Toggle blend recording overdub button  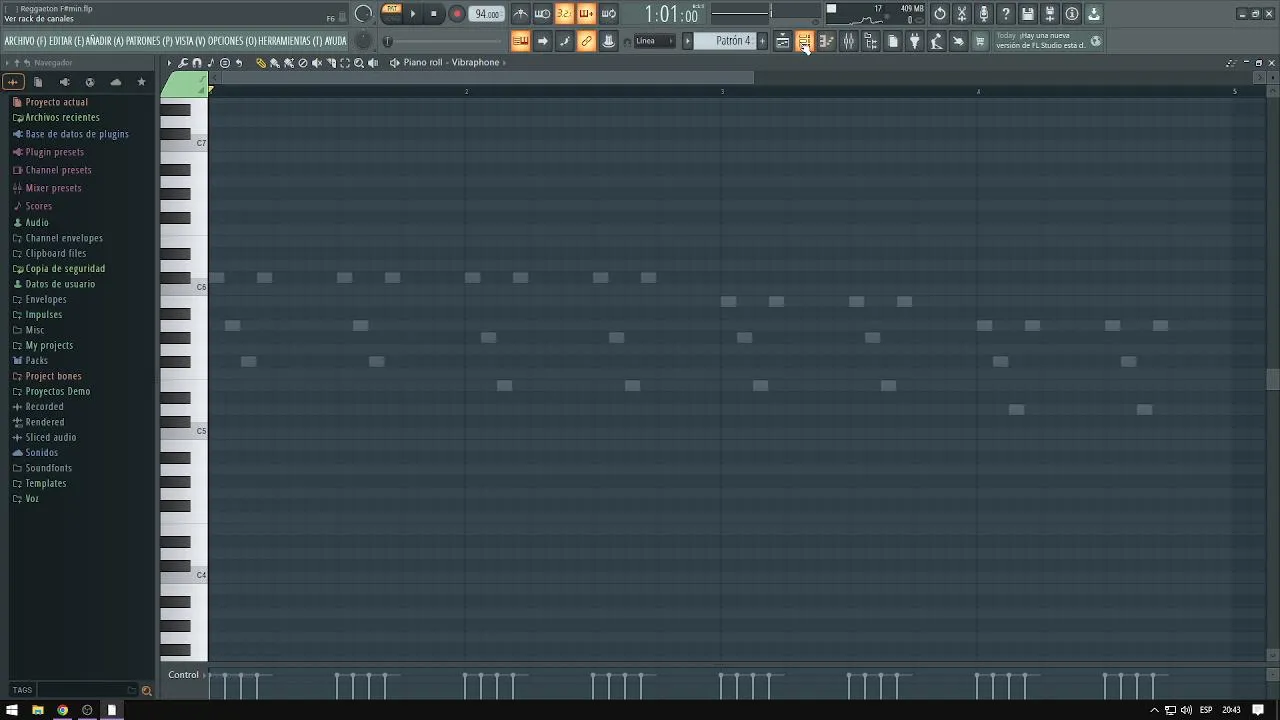pos(586,14)
